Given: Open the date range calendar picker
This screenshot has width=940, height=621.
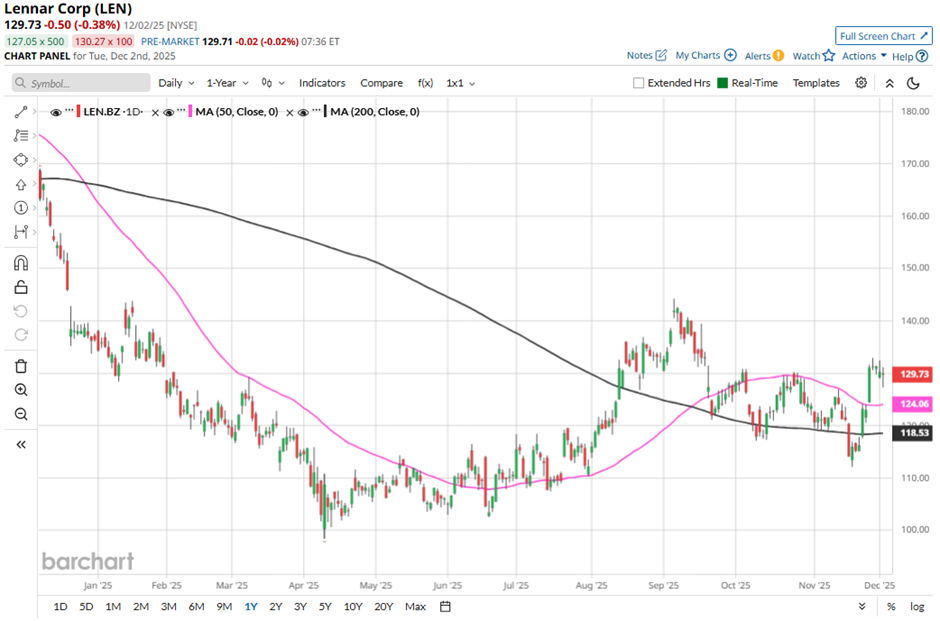Looking at the screenshot, I should pyautogui.click(x=445, y=607).
